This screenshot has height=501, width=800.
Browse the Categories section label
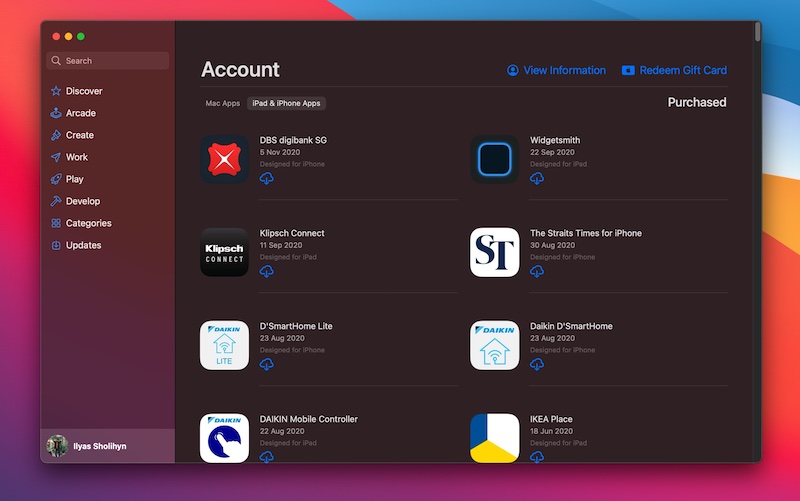click(88, 223)
